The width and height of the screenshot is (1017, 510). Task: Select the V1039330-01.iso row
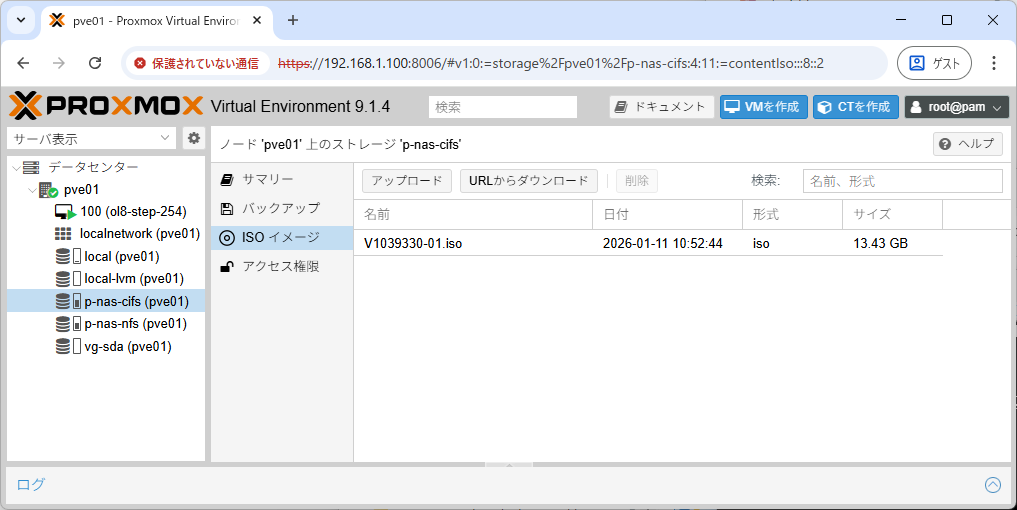click(x=648, y=243)
